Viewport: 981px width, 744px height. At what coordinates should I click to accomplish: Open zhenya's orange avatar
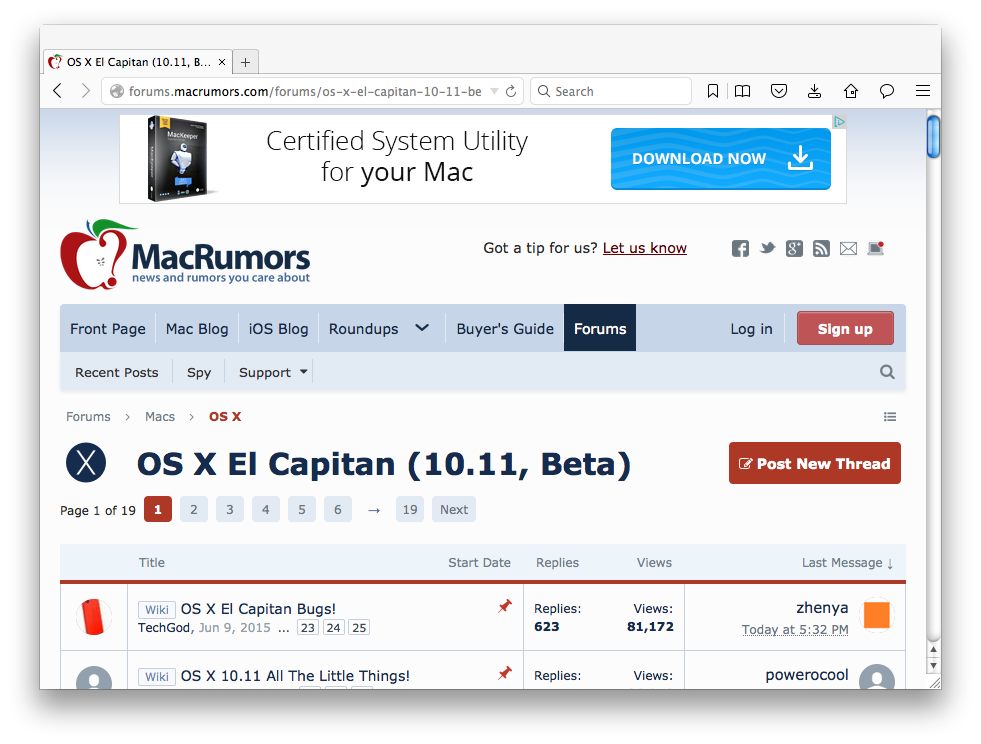[x=877, y=615]
